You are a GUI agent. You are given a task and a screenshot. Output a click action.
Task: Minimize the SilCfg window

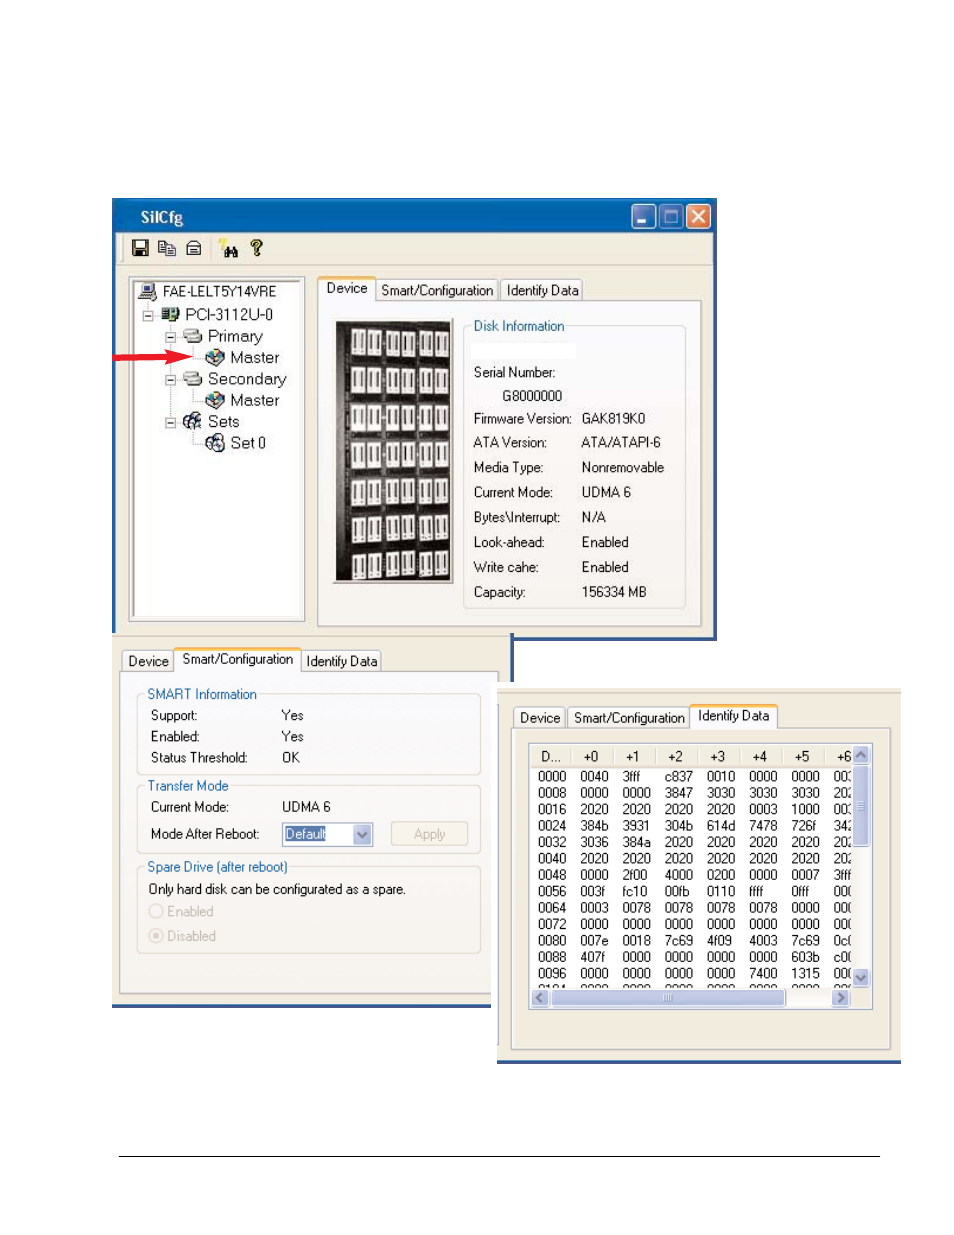click(x=644, y=216)
